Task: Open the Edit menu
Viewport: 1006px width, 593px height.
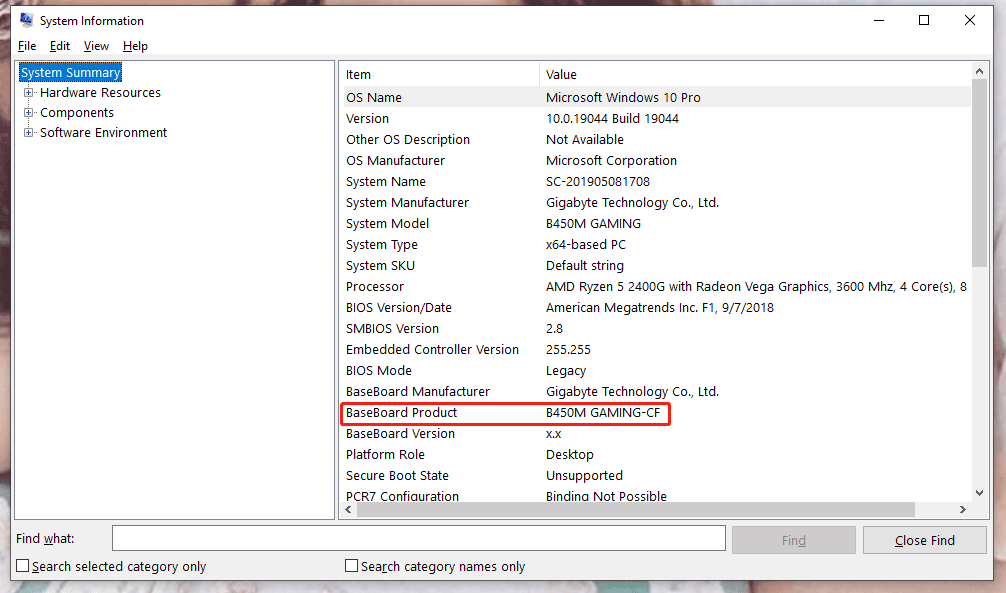Action: click(59, 46)
